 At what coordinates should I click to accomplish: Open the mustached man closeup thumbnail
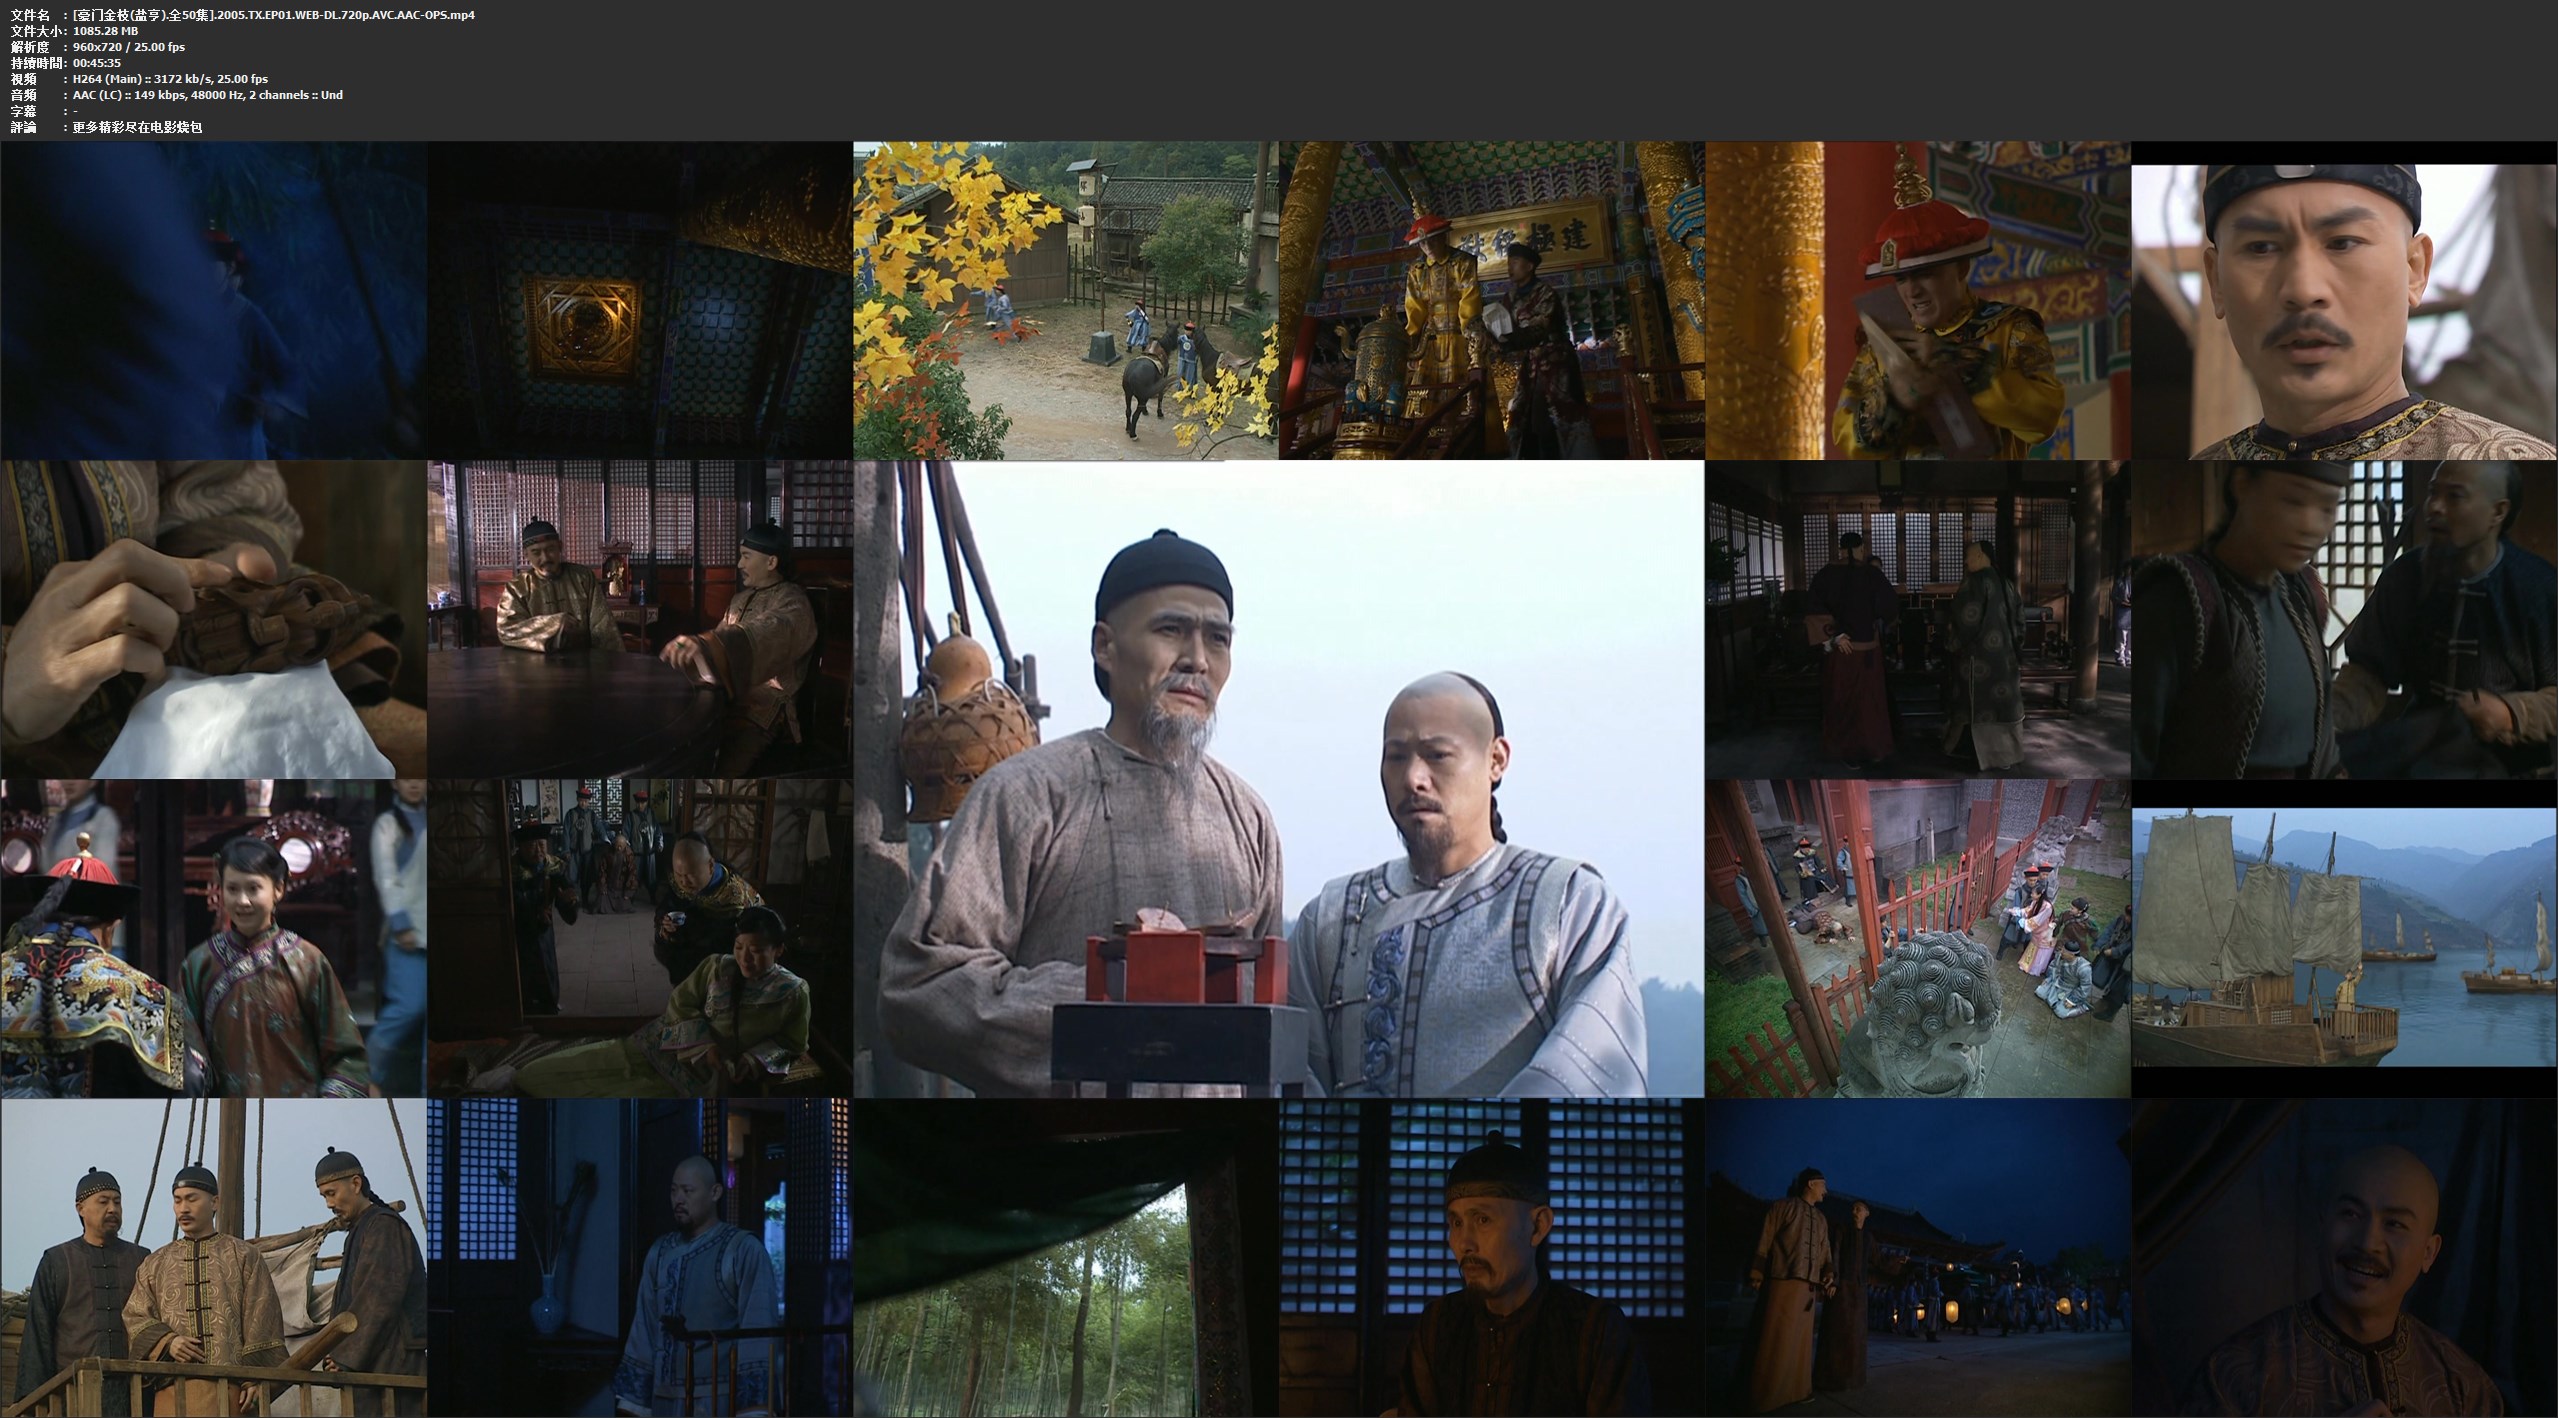point(2344,310)
